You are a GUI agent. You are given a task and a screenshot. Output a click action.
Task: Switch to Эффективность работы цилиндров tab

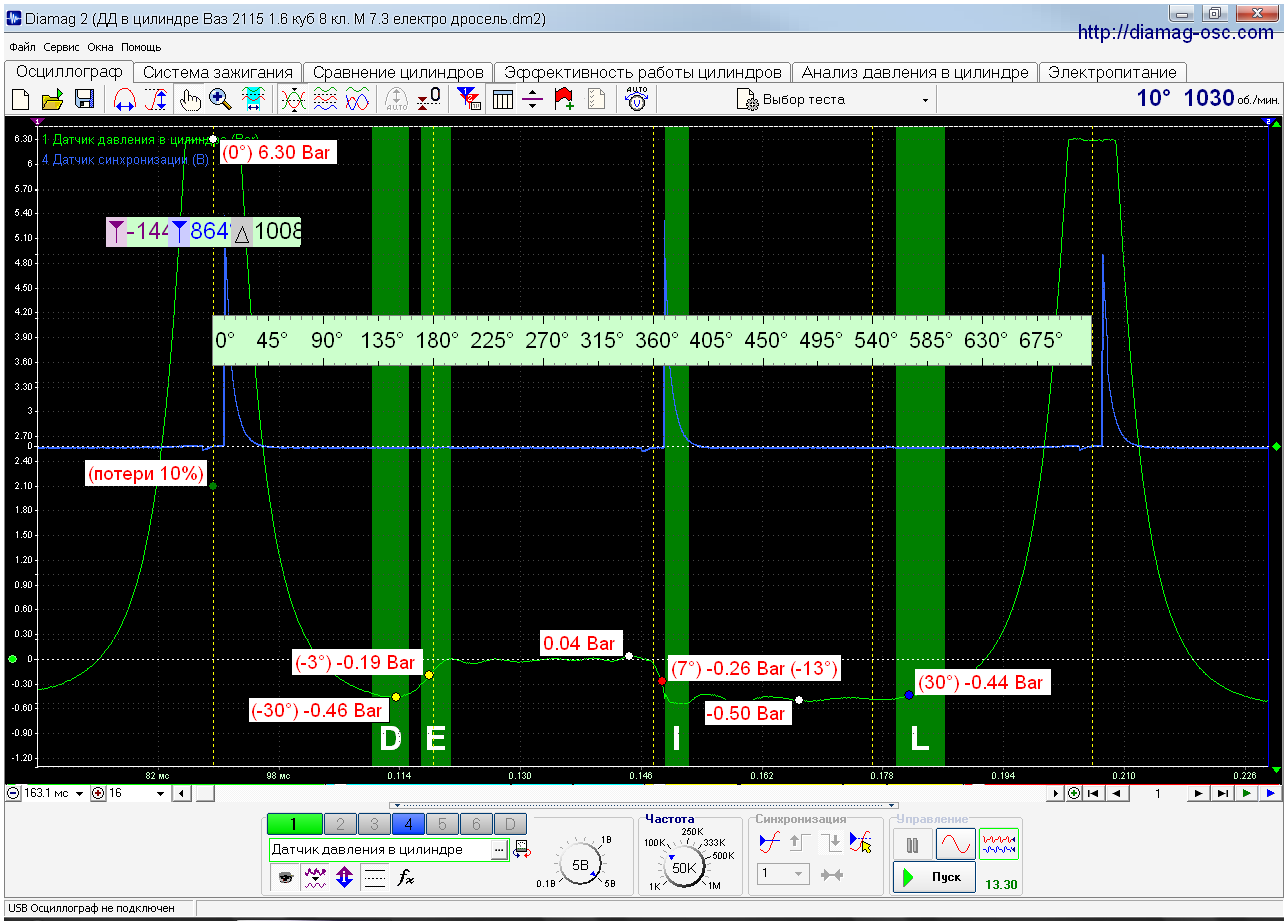[643, 72]
